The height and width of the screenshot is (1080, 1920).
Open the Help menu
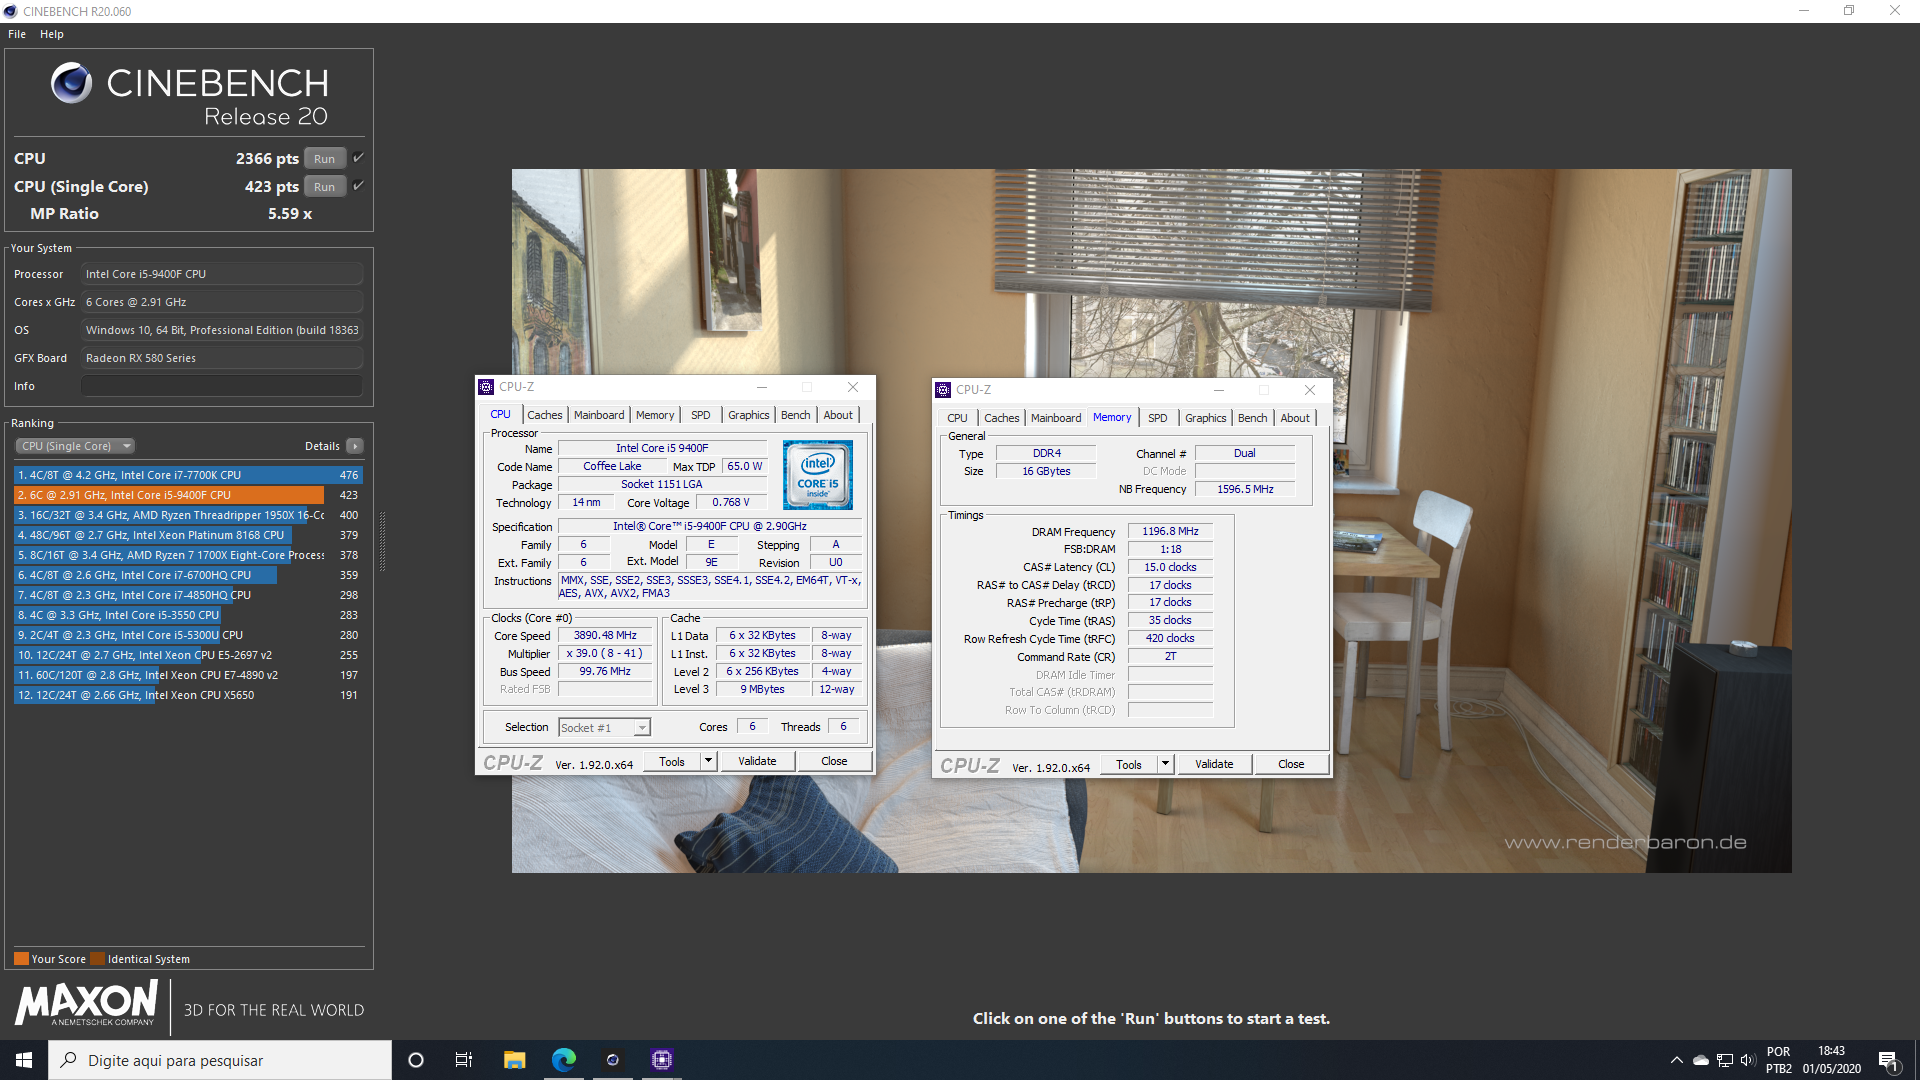tap(52, 34)
